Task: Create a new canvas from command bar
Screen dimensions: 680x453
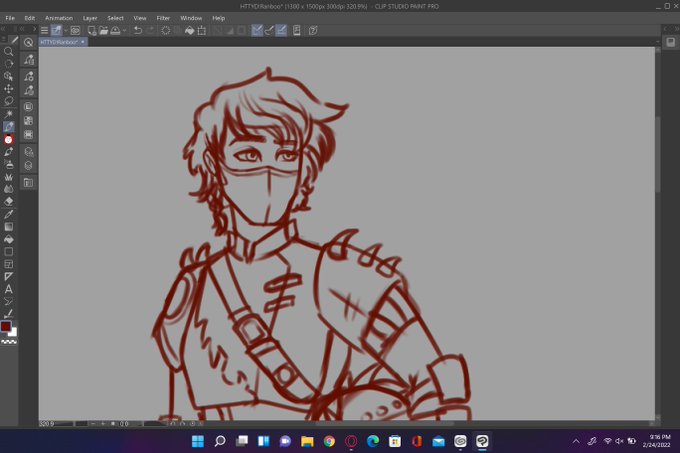Action: [x=92, y=30]
